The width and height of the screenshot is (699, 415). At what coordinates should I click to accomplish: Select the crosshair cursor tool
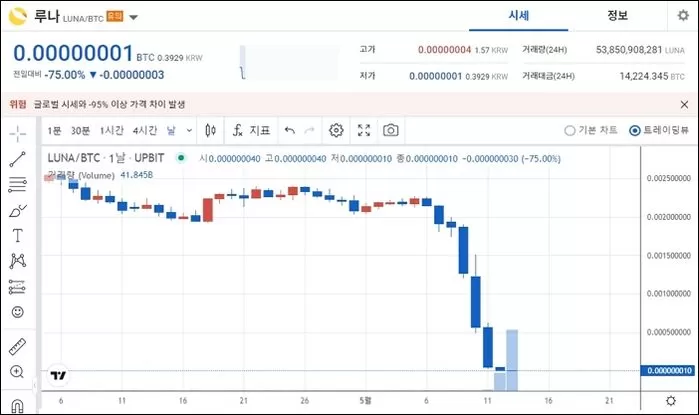(18, 133)
